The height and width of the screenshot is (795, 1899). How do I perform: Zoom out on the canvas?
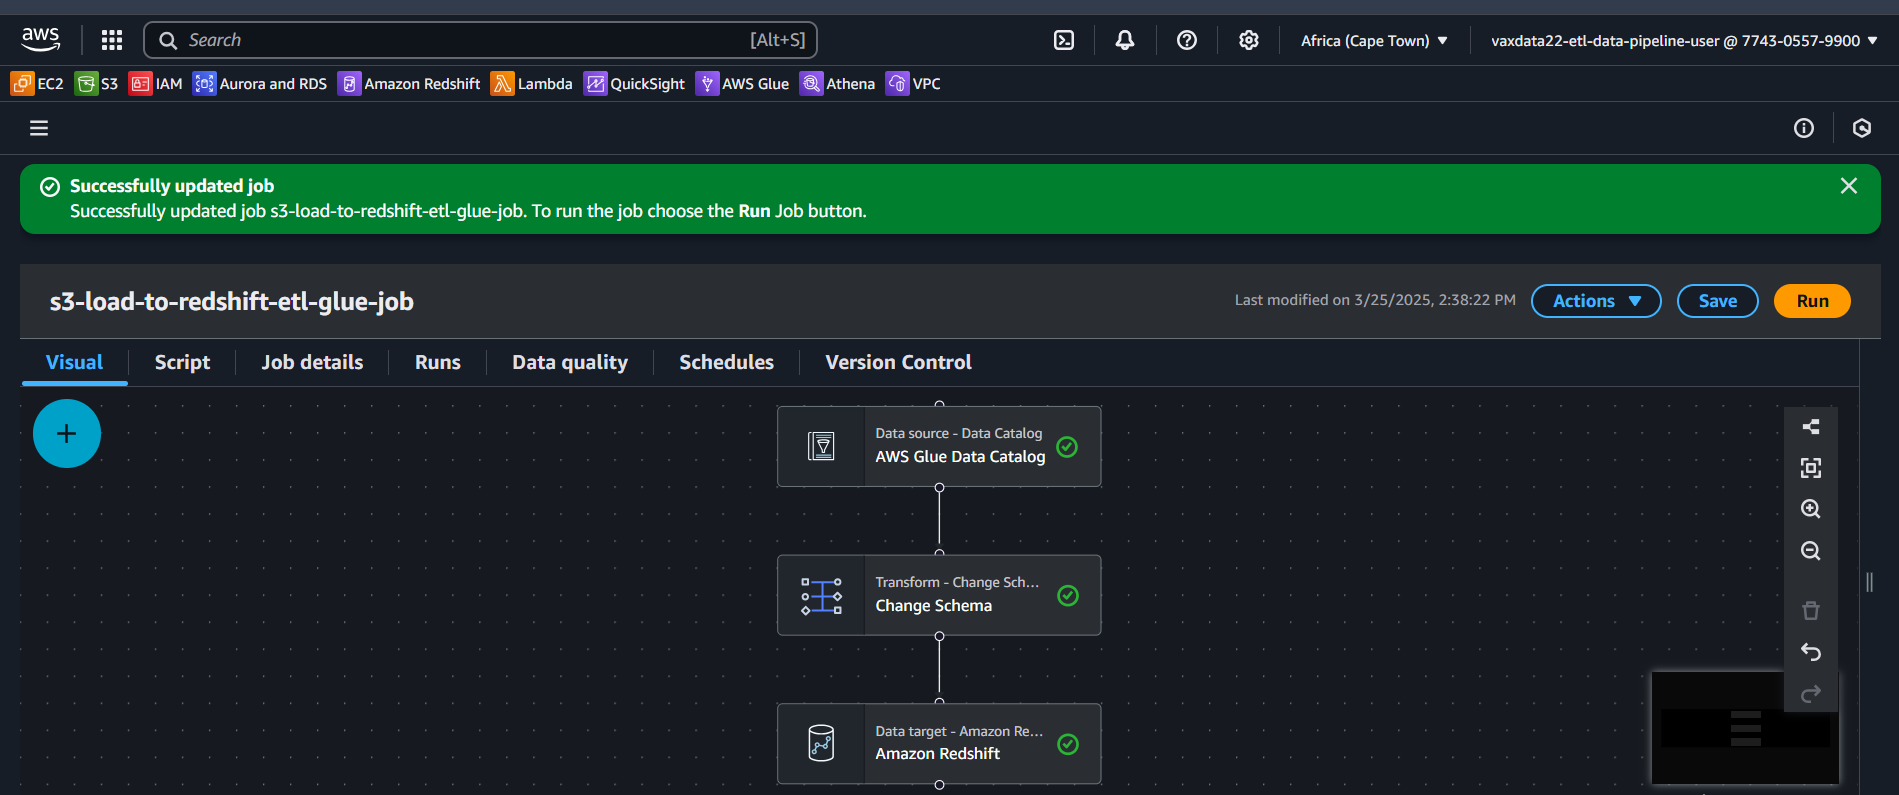point(1811,551)
